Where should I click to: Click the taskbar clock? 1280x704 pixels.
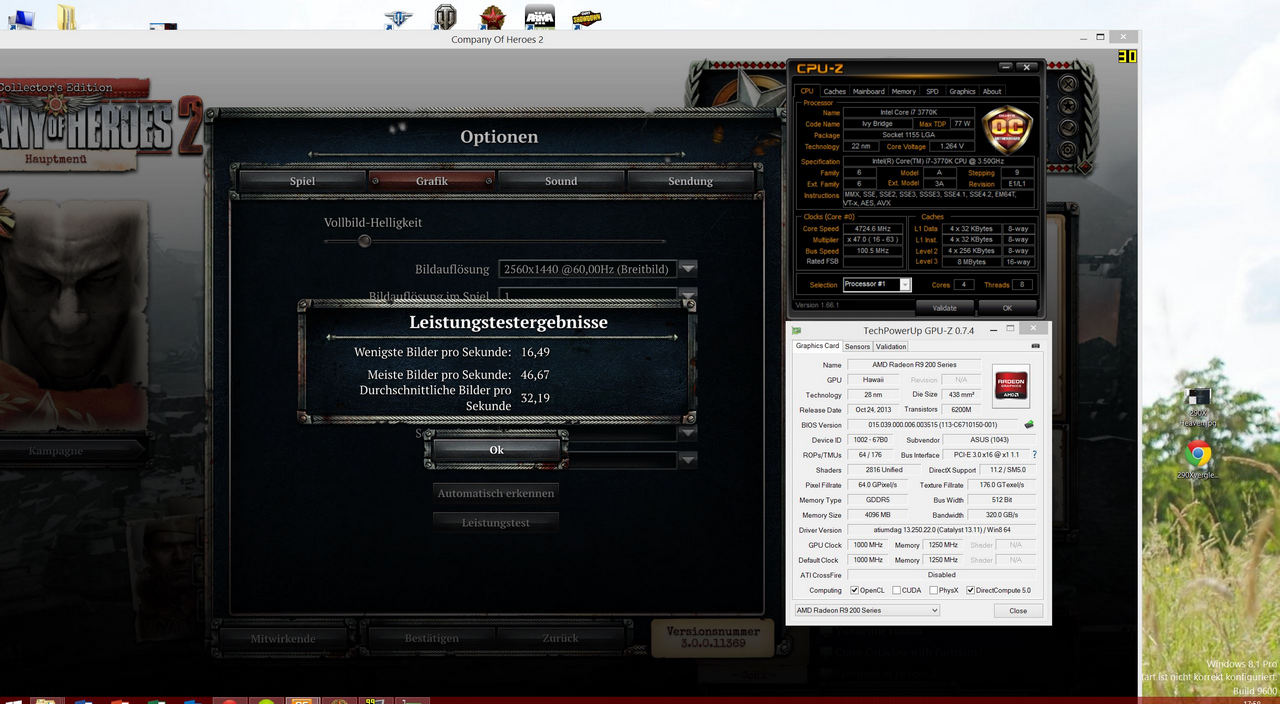pos(1251,701)
